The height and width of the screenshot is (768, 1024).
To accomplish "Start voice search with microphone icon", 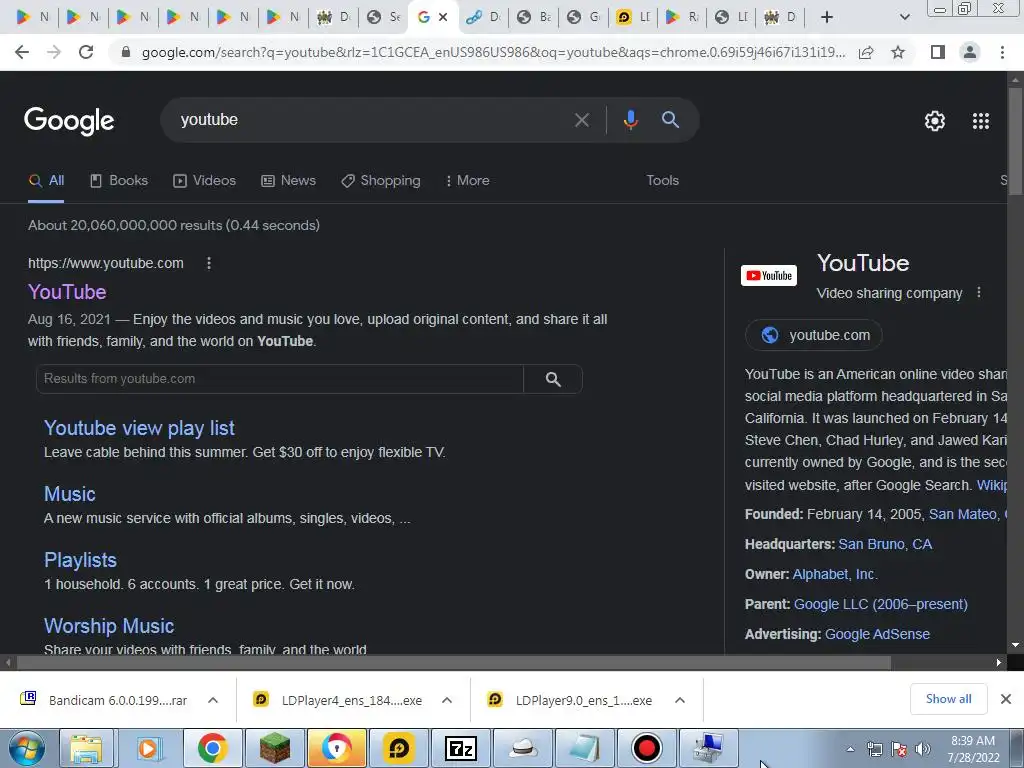I will click(x=630, y=120).
